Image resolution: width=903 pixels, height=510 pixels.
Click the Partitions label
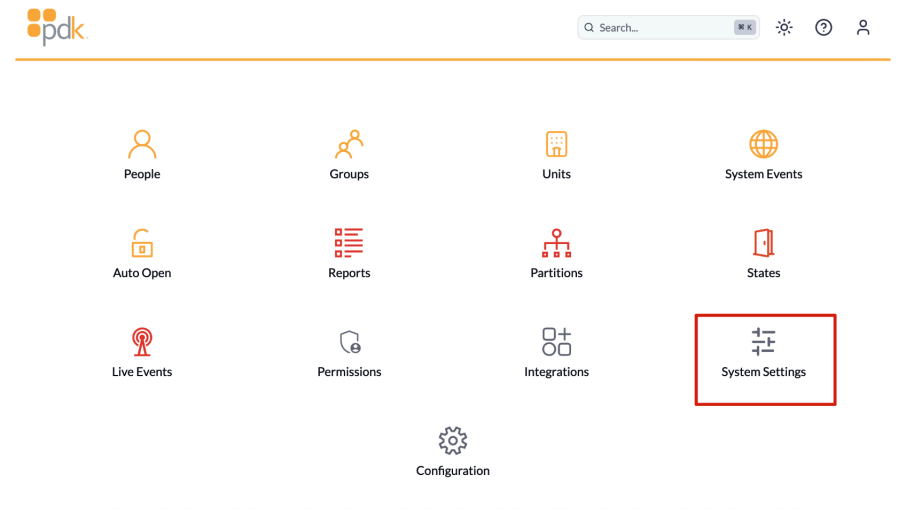pyautogui.click(x=556, y=273)
